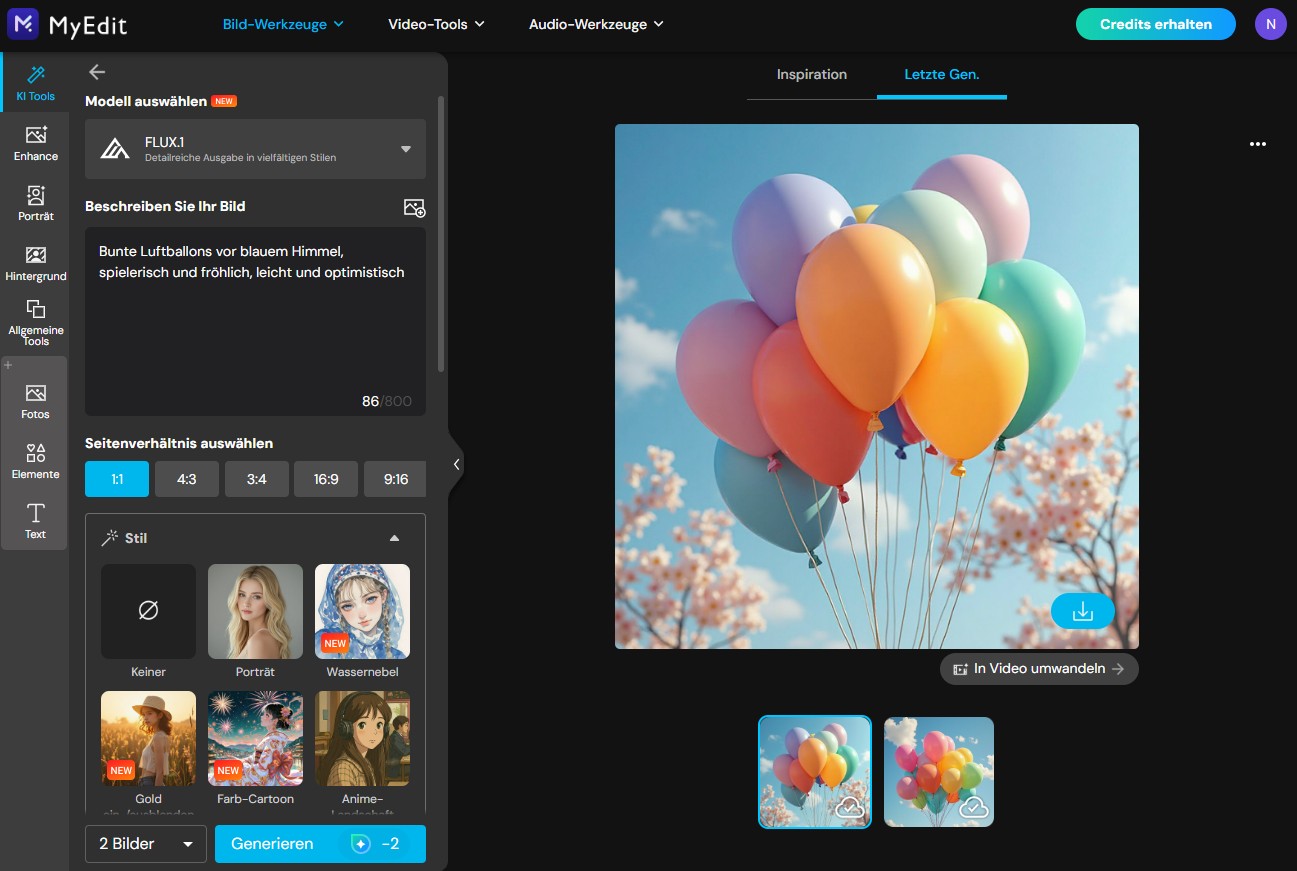The image size is (1297, 871).
Task: Click the Generieren button
Action: [x=320, y=844]
